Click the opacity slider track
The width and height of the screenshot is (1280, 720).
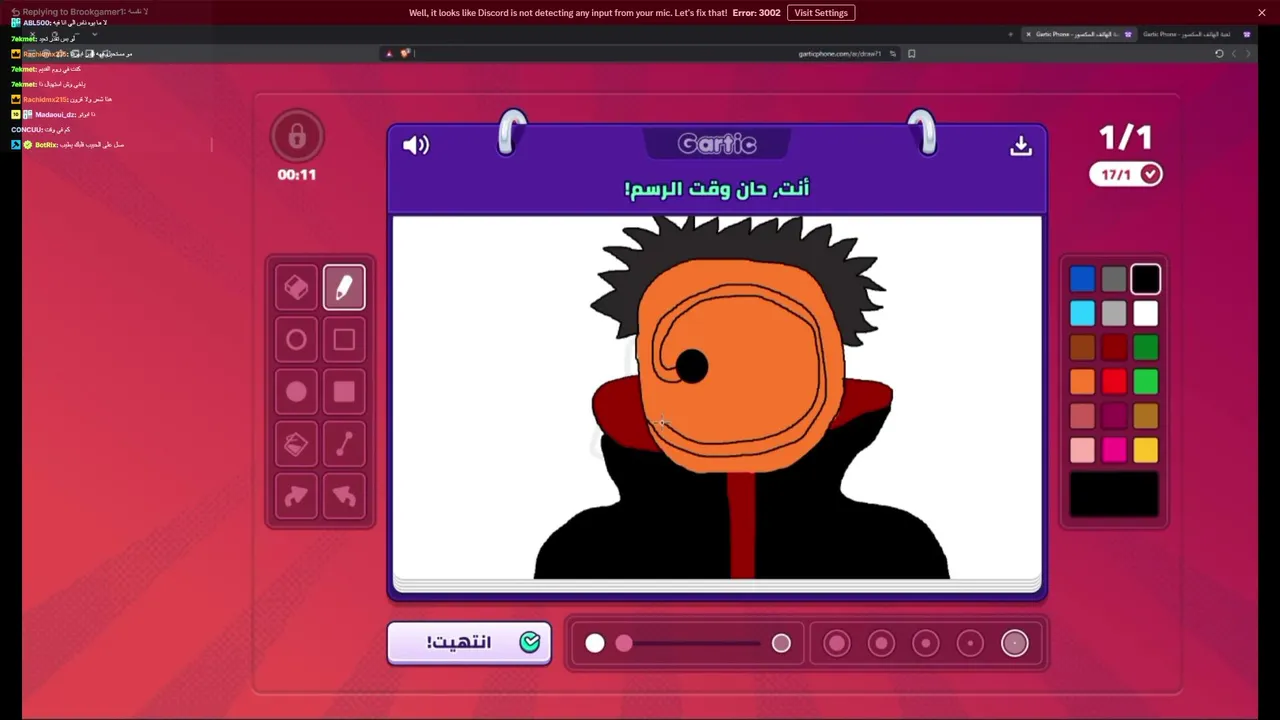coord(692,643)
